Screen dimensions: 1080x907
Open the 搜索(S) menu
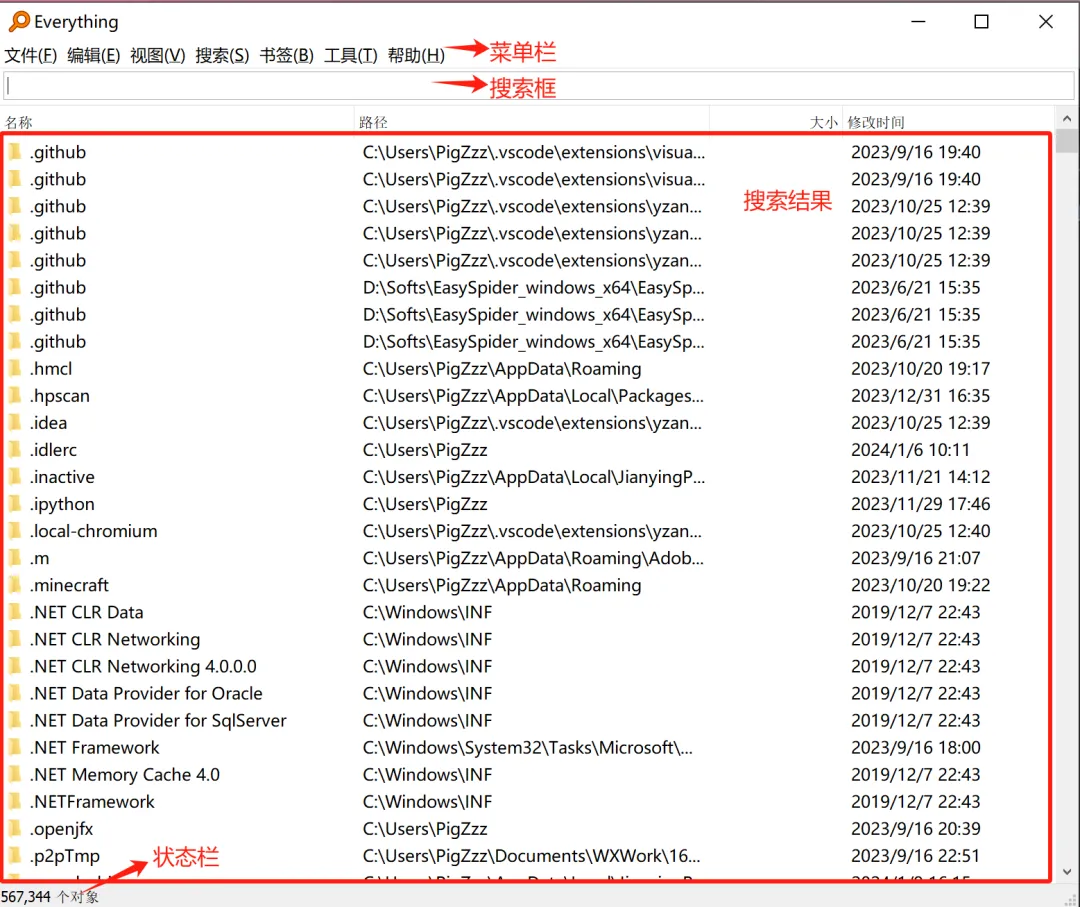pyautogui.click(x=222, y=55)
